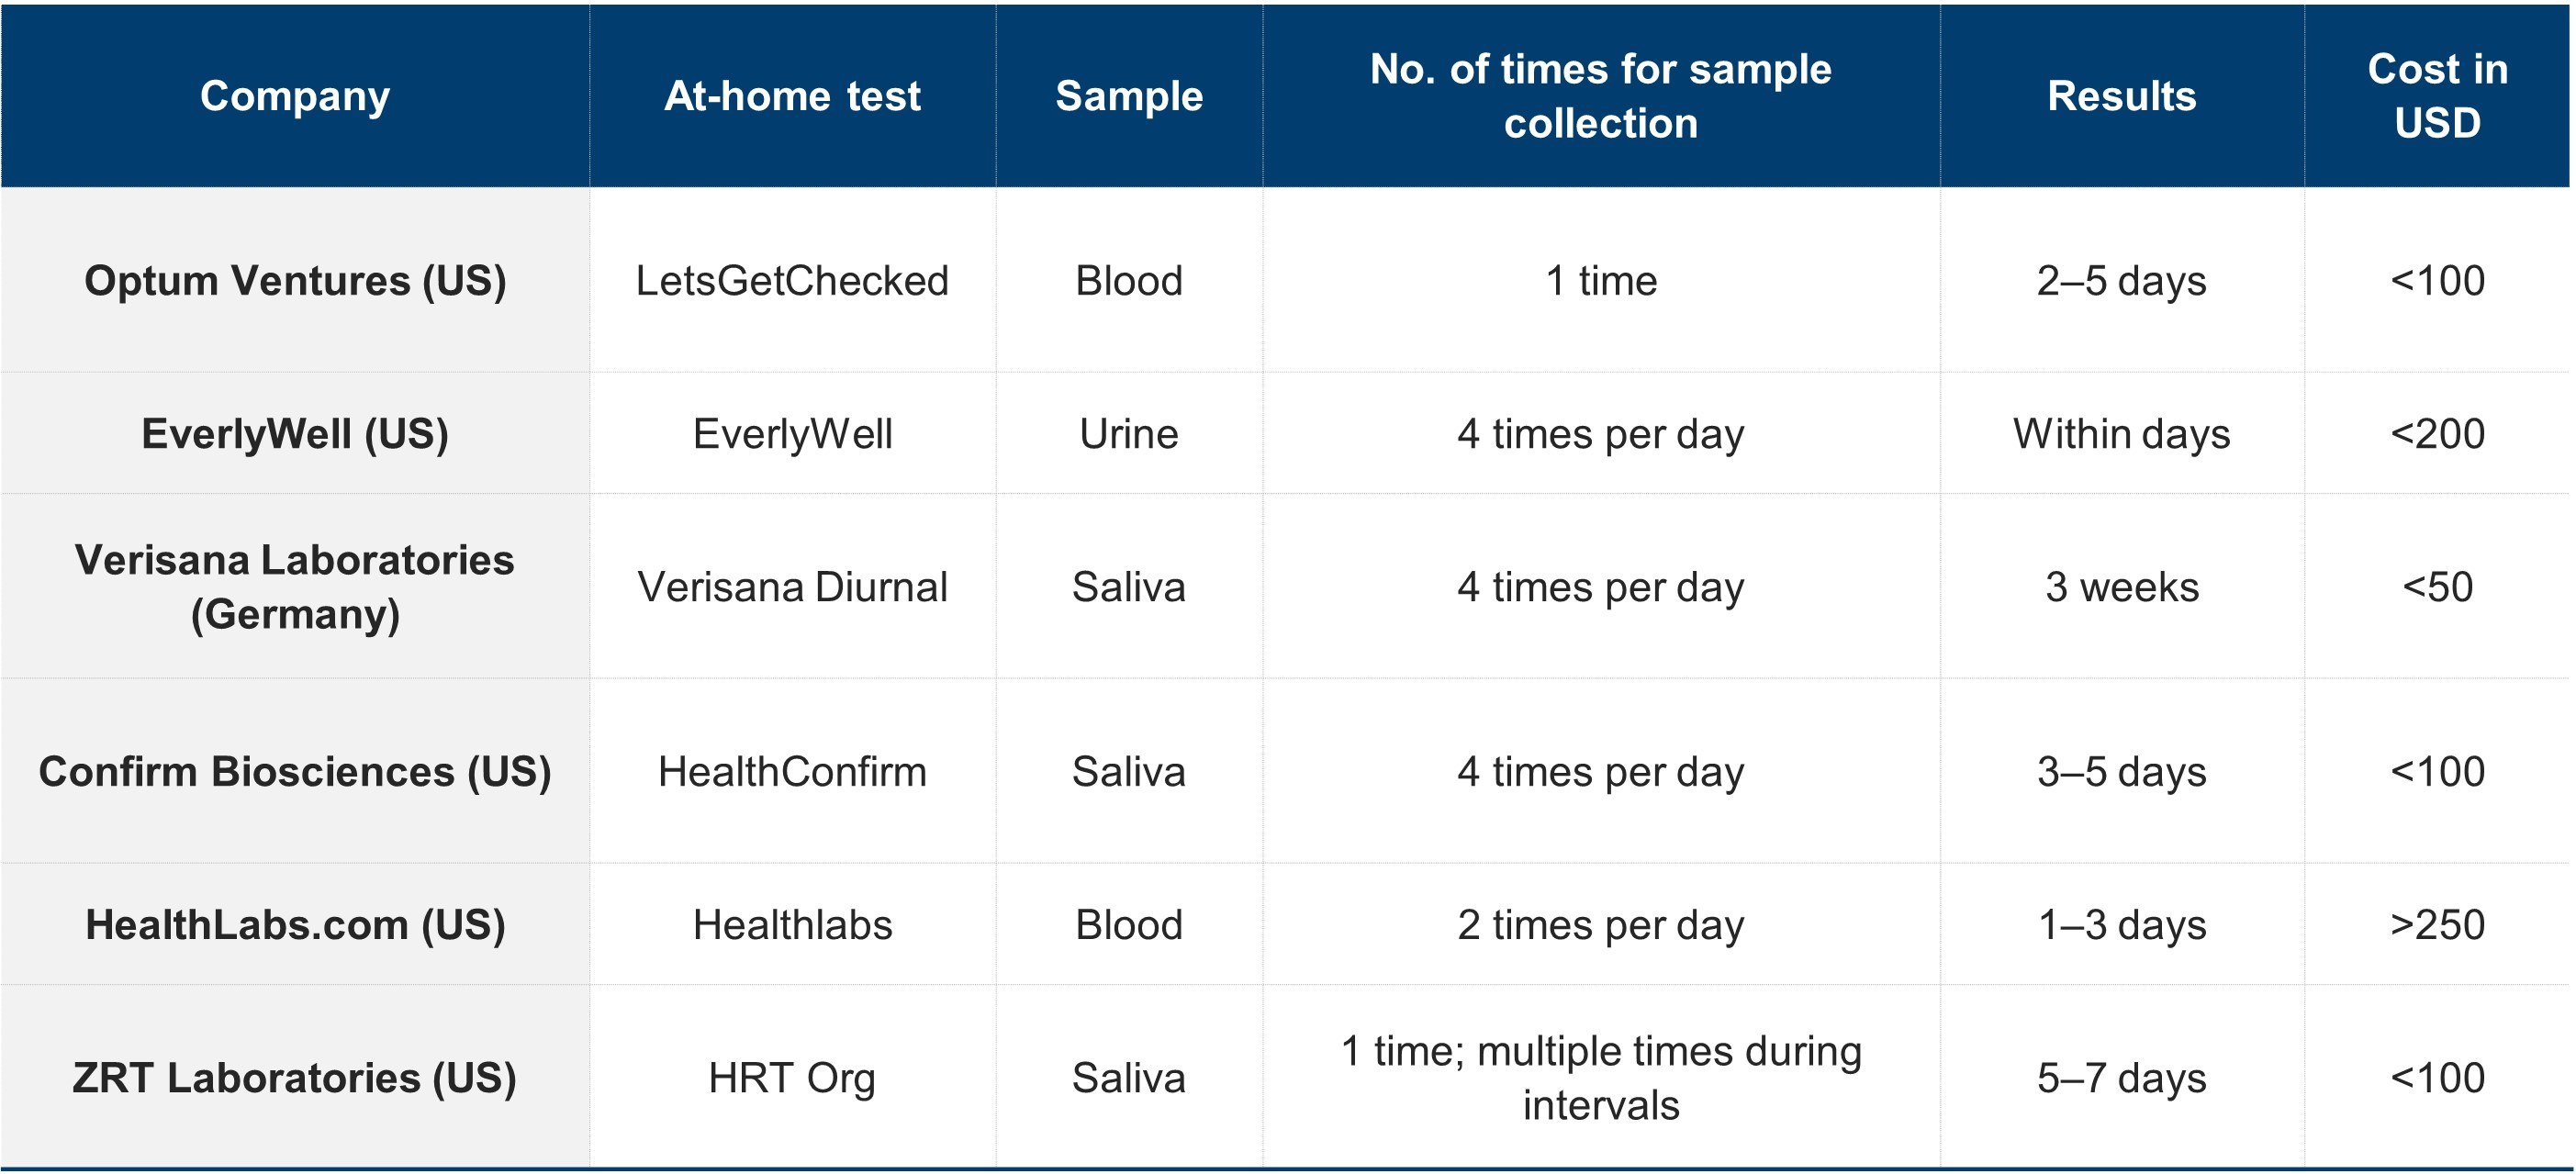The width and height of the screenshot is (2576, 1174).
Task: Select the 3 weeks results cell
Action: [x=2122, y=586]
